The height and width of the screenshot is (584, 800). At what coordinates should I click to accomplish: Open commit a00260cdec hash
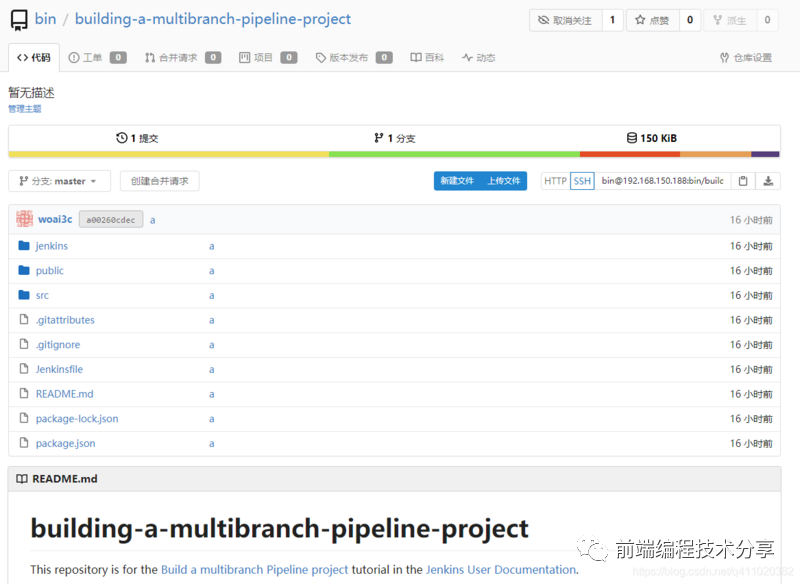(x=111, y=220)
